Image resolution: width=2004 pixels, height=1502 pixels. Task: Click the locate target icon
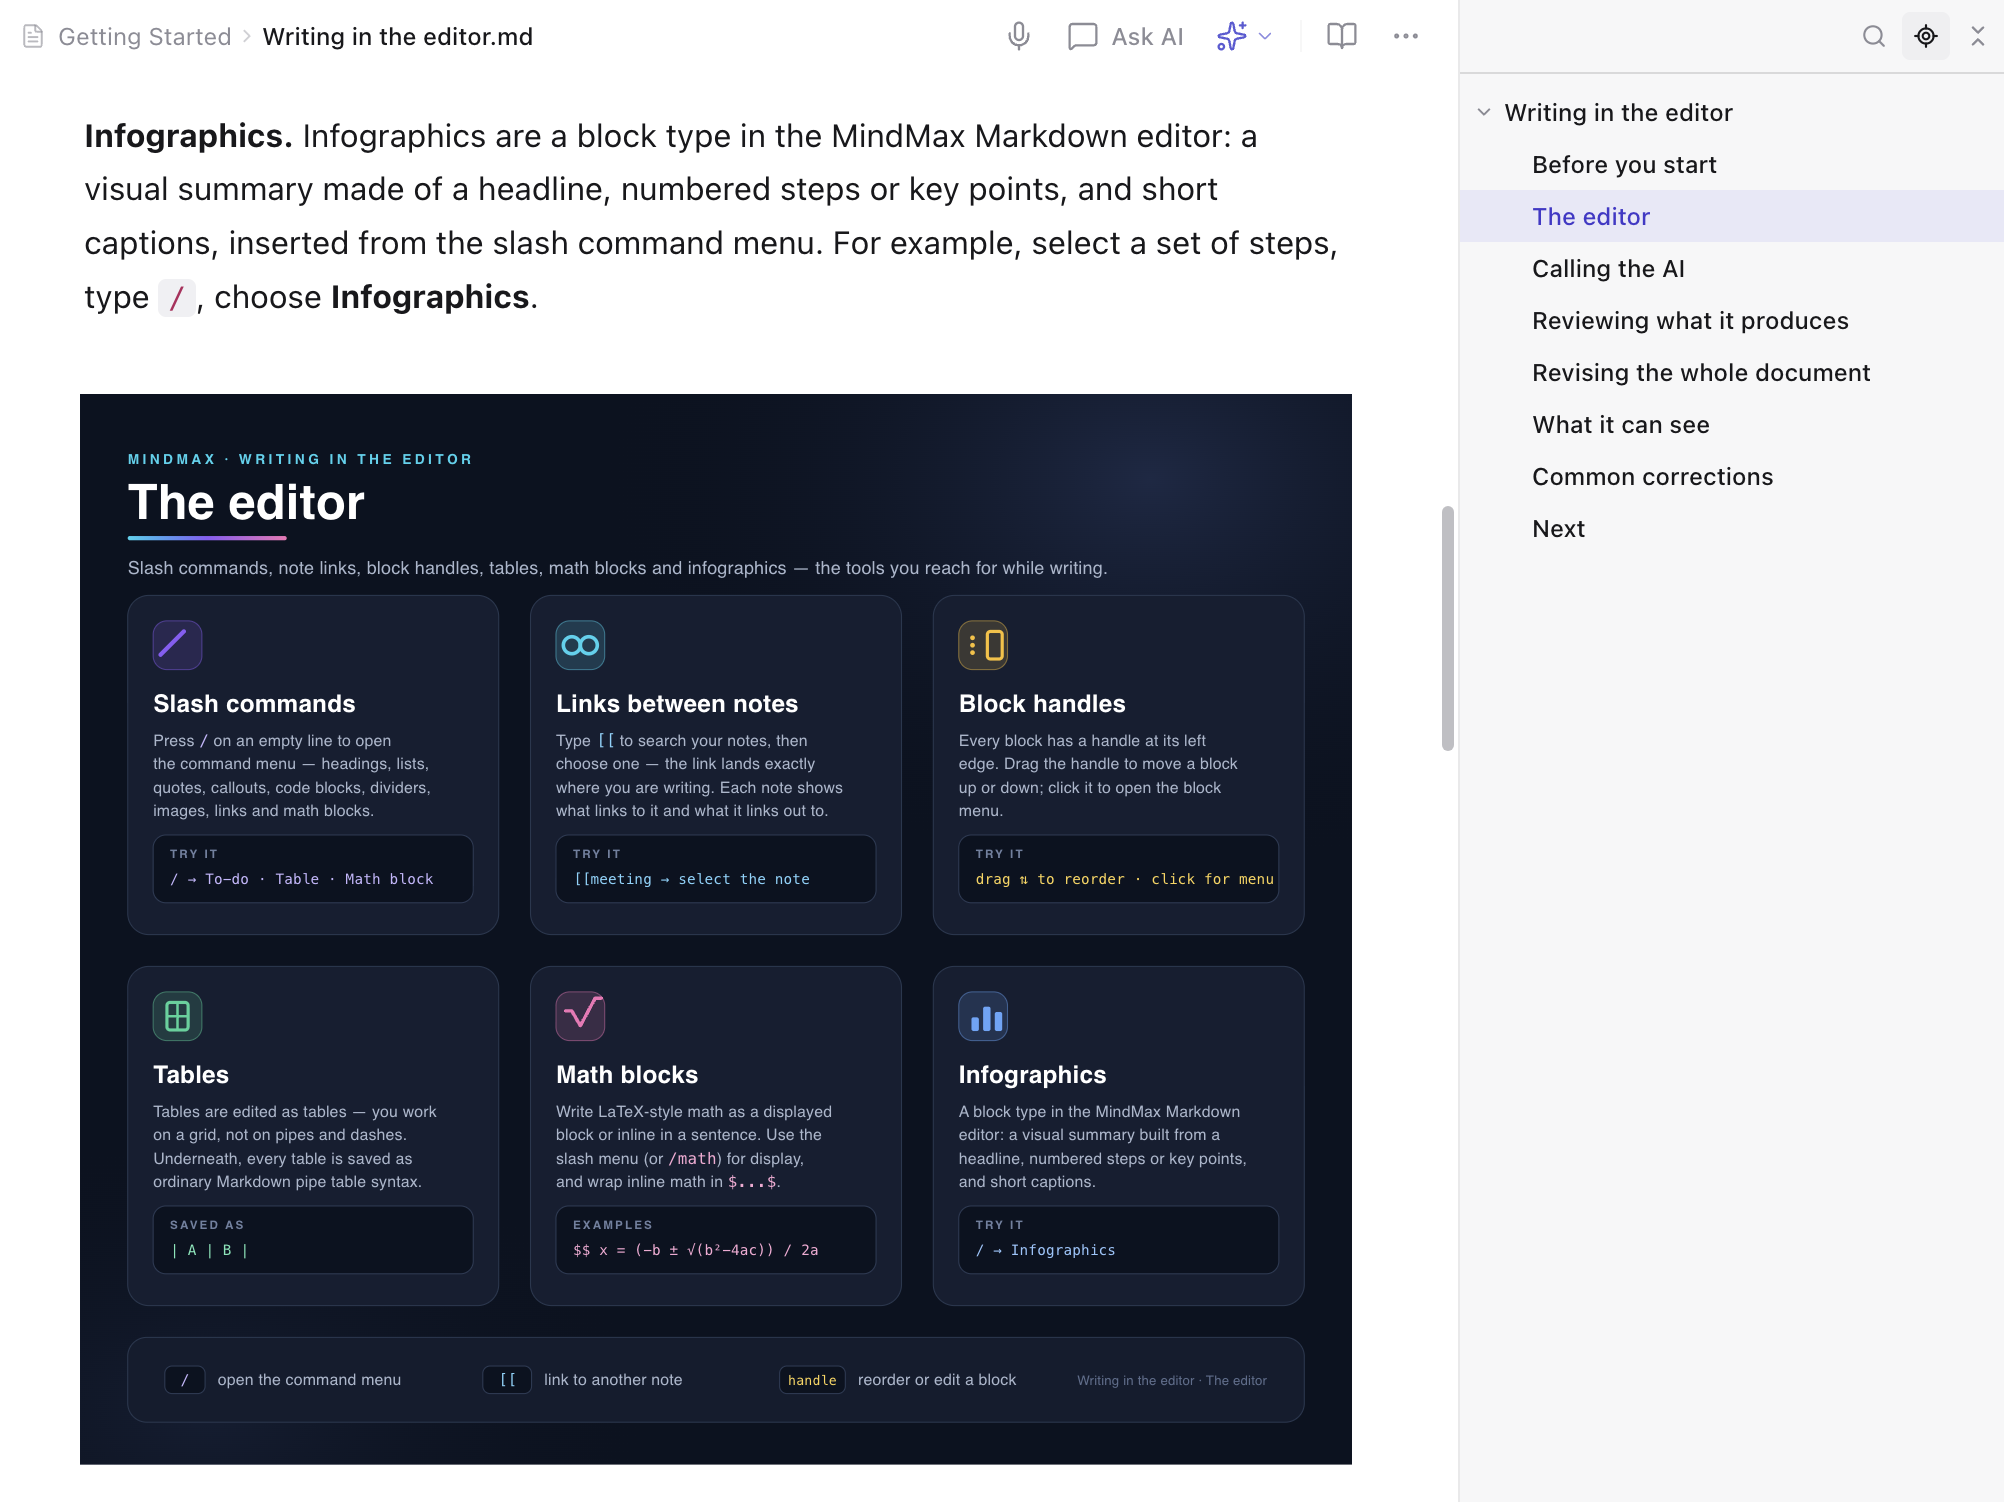(1925, 37)
